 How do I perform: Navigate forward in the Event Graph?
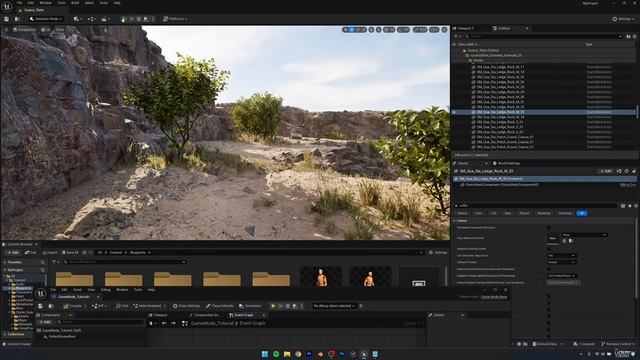(173, 323)
